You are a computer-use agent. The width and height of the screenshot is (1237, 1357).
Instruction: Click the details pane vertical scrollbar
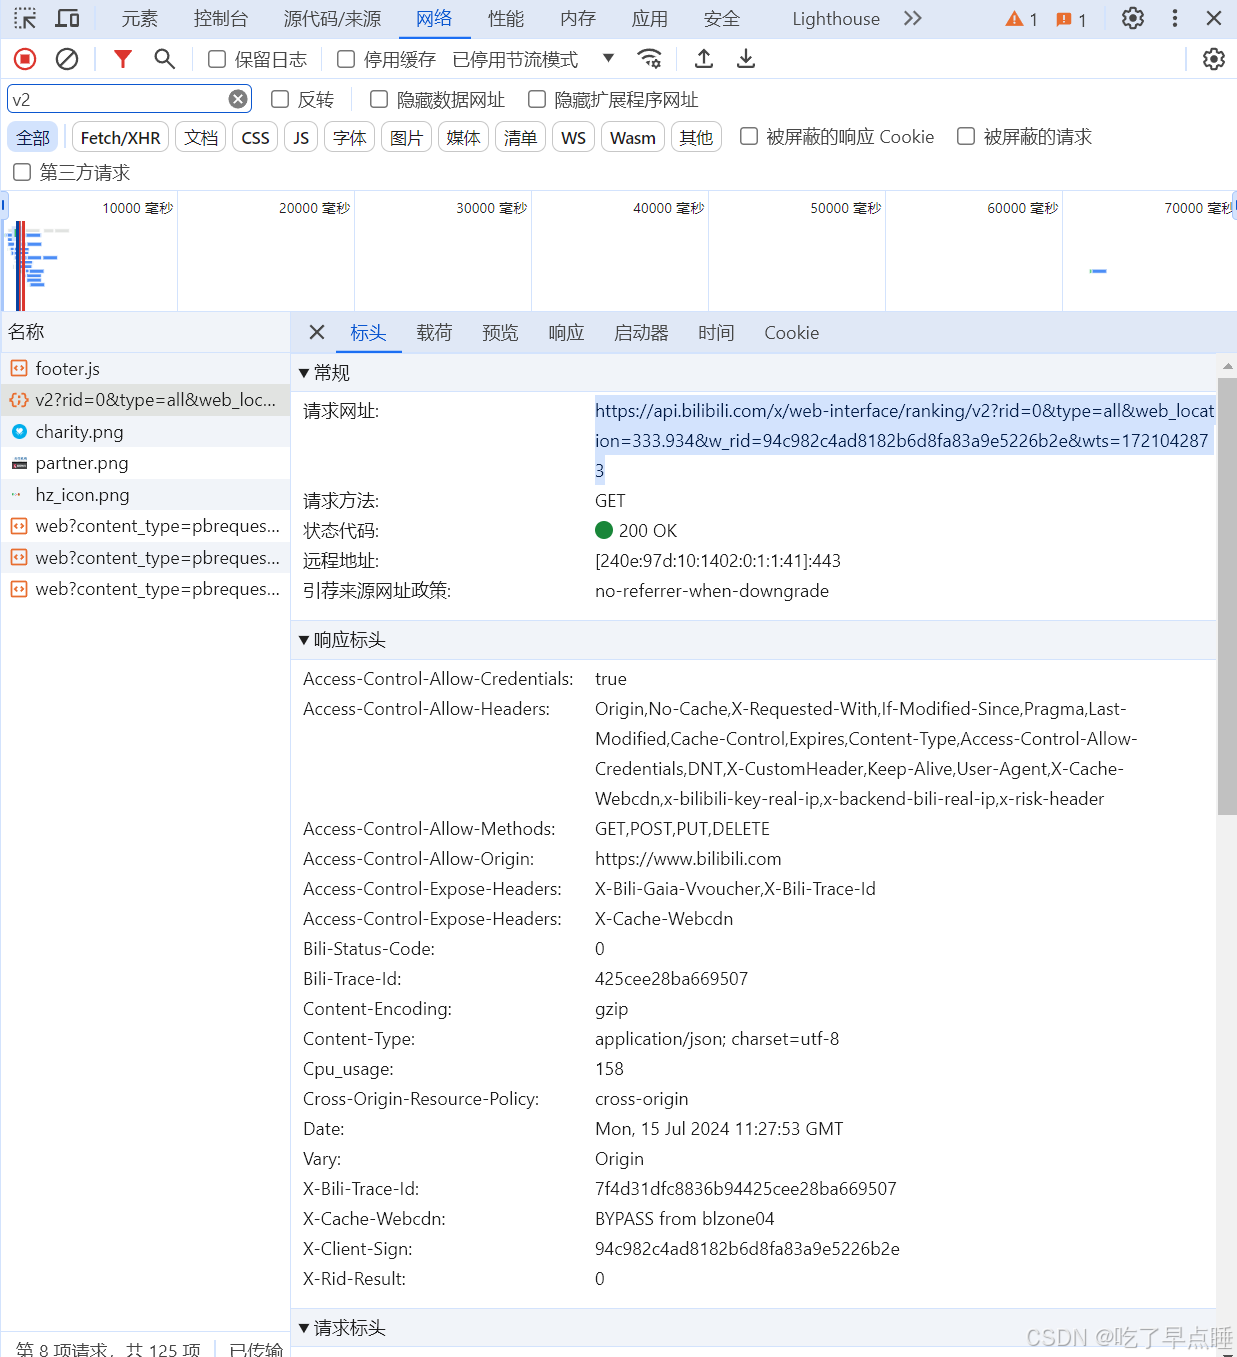click(1227, 595)
